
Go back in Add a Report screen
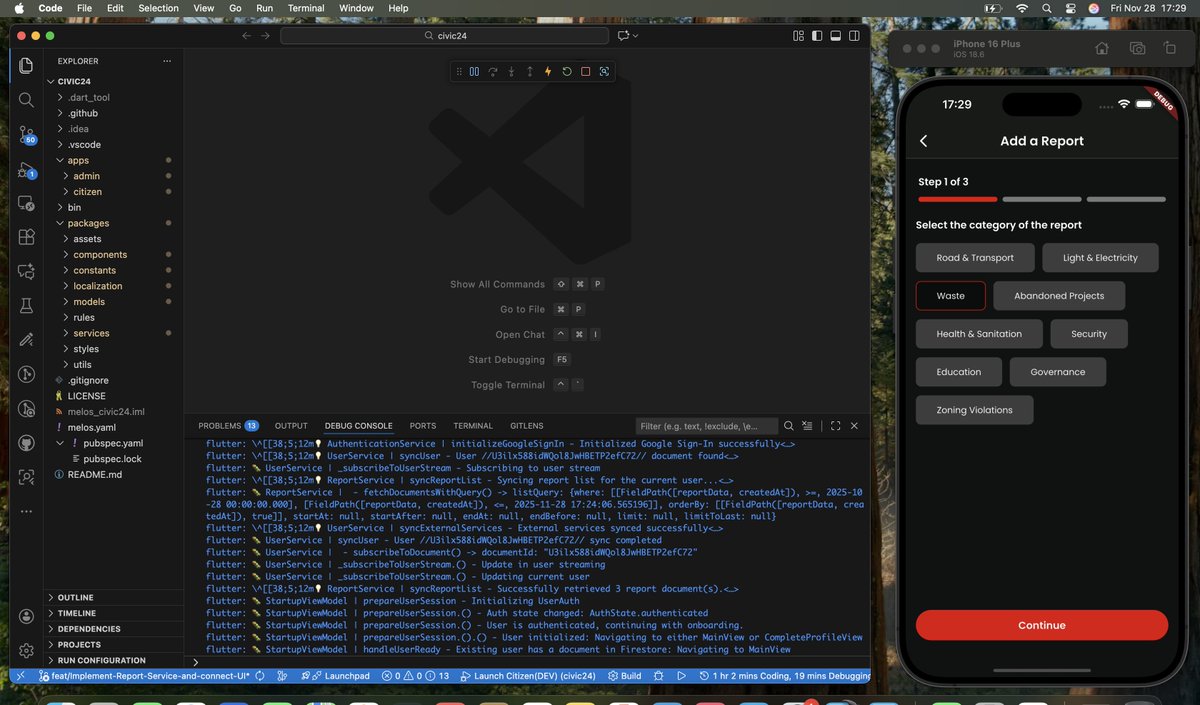[923, 141]
